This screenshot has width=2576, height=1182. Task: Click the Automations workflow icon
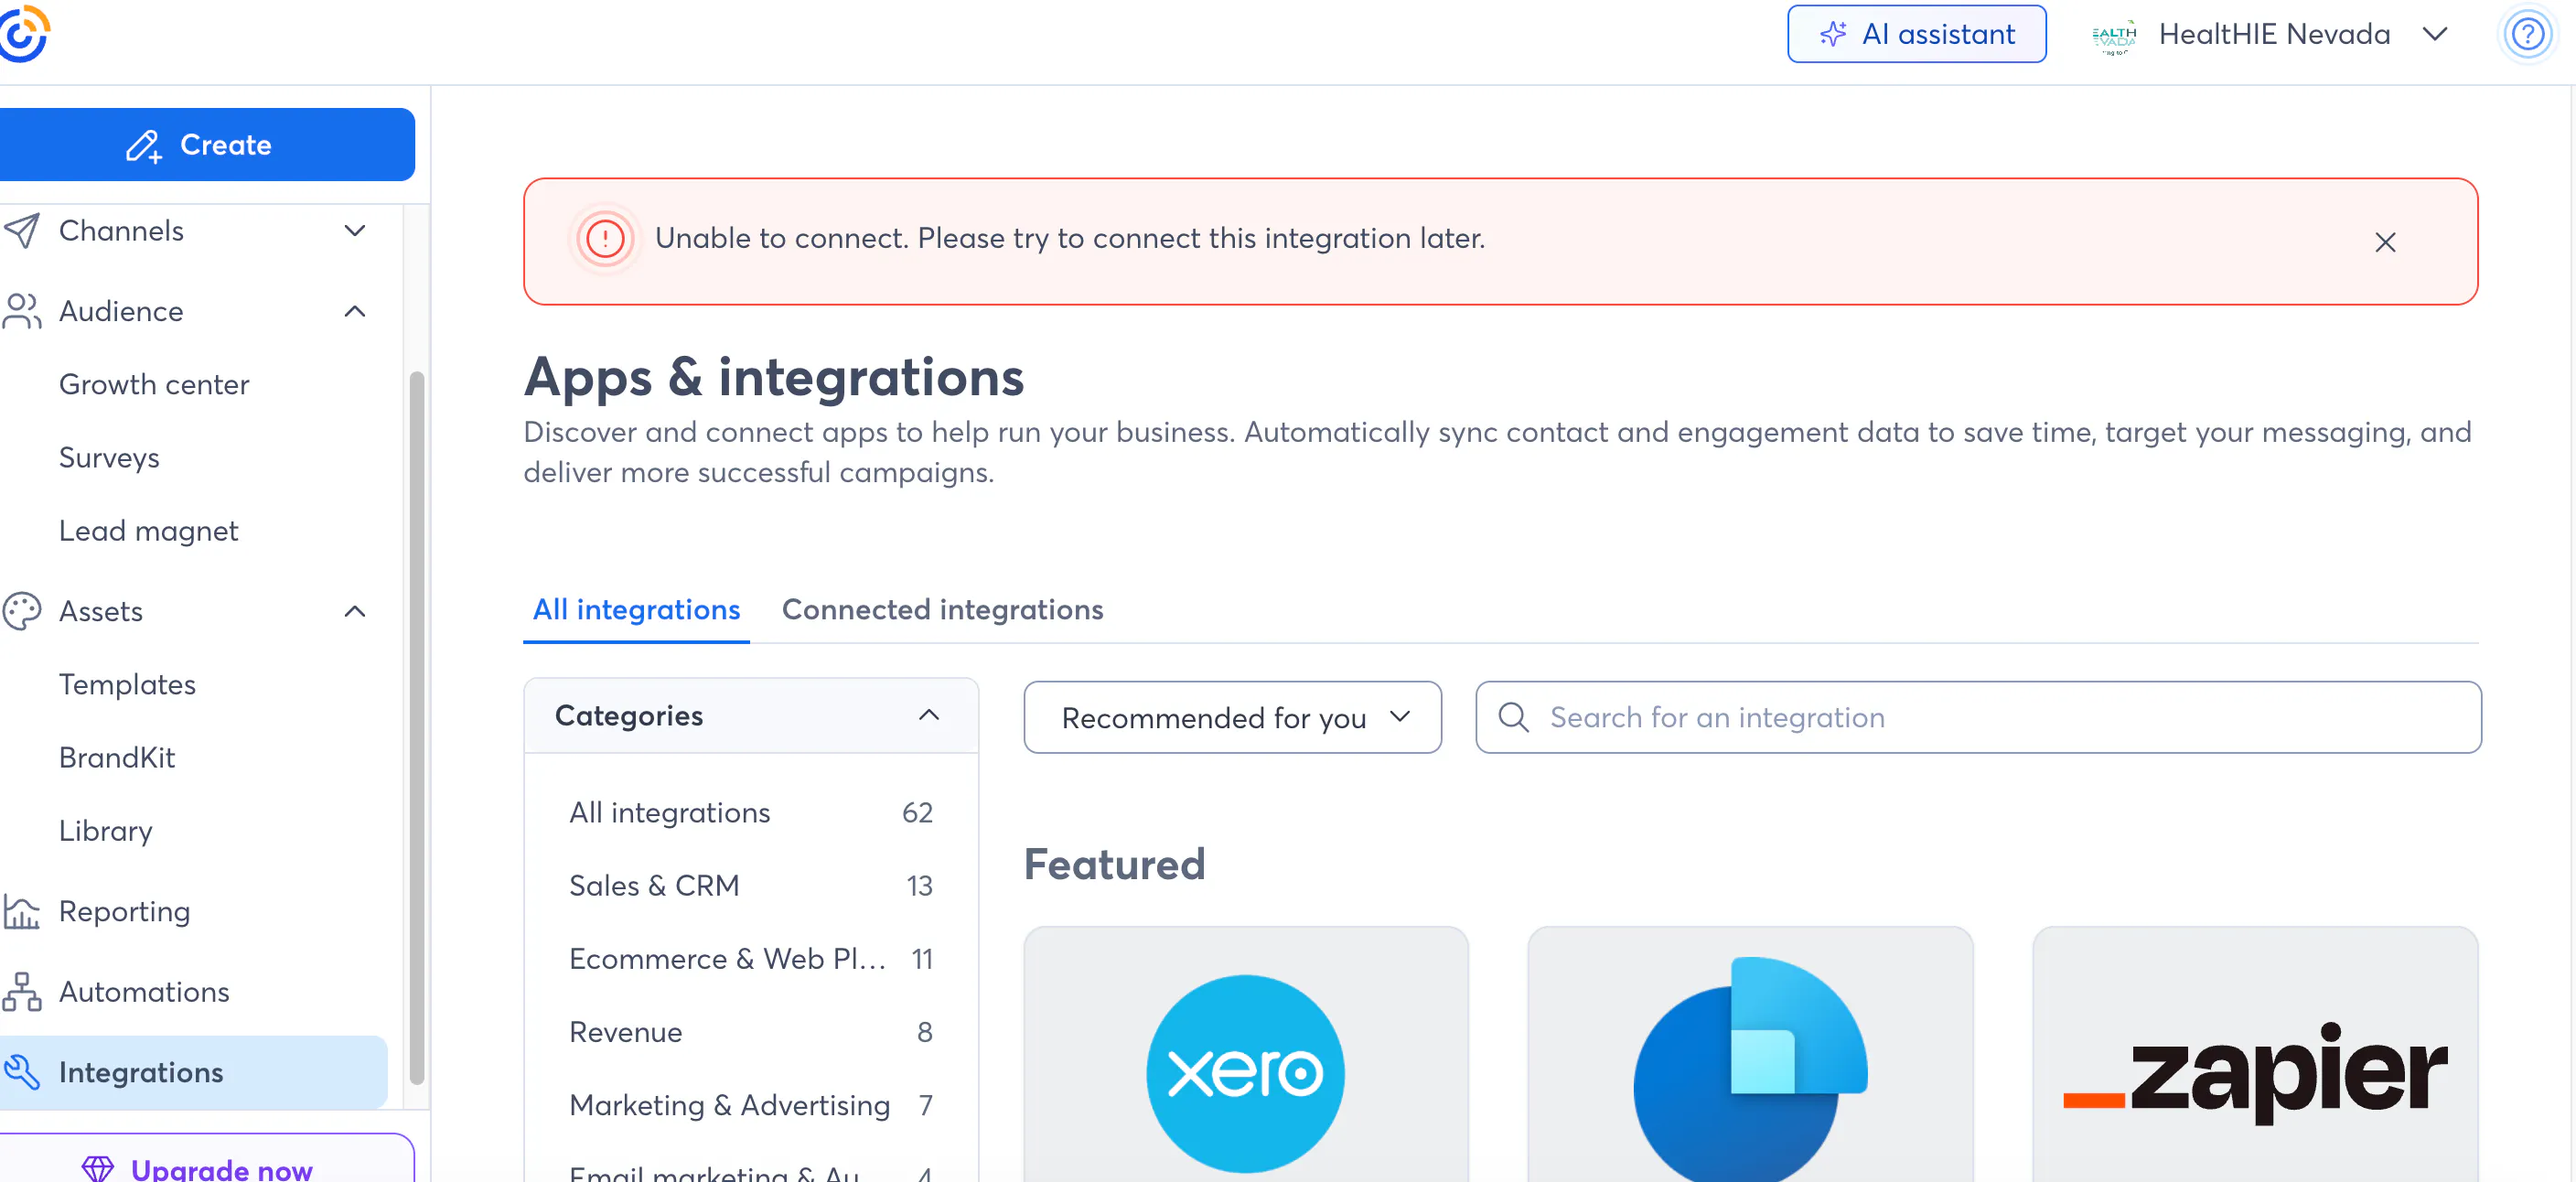(22, 991)
